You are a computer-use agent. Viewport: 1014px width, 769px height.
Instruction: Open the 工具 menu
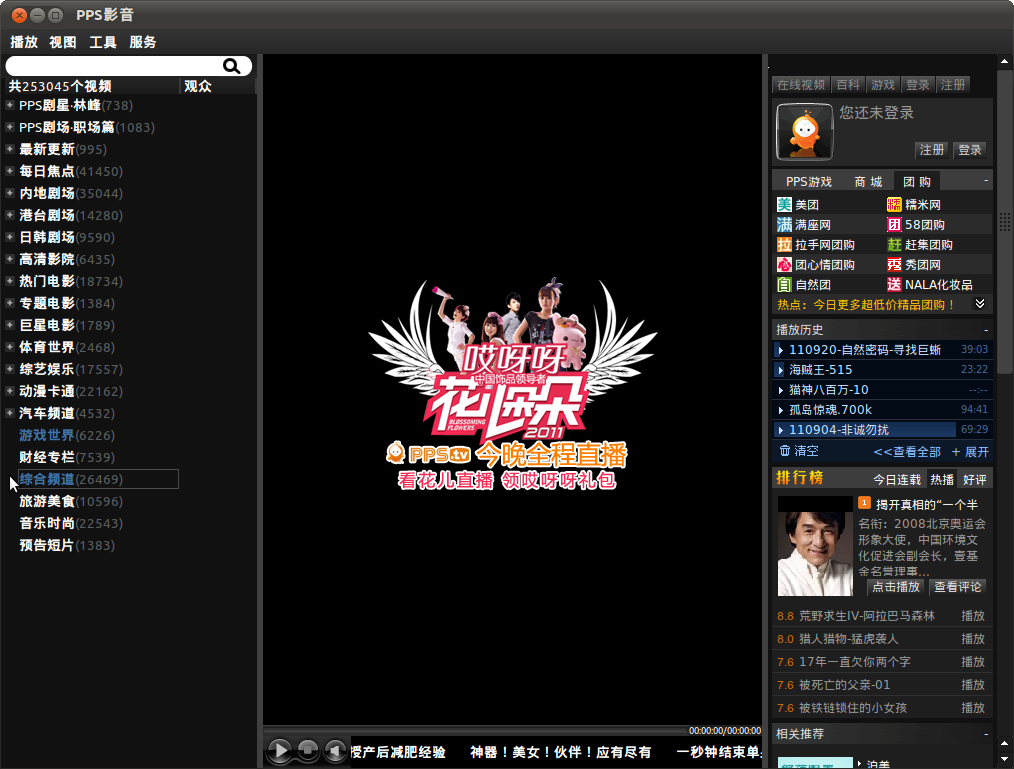pyautogui.click(x=103, y=42)
